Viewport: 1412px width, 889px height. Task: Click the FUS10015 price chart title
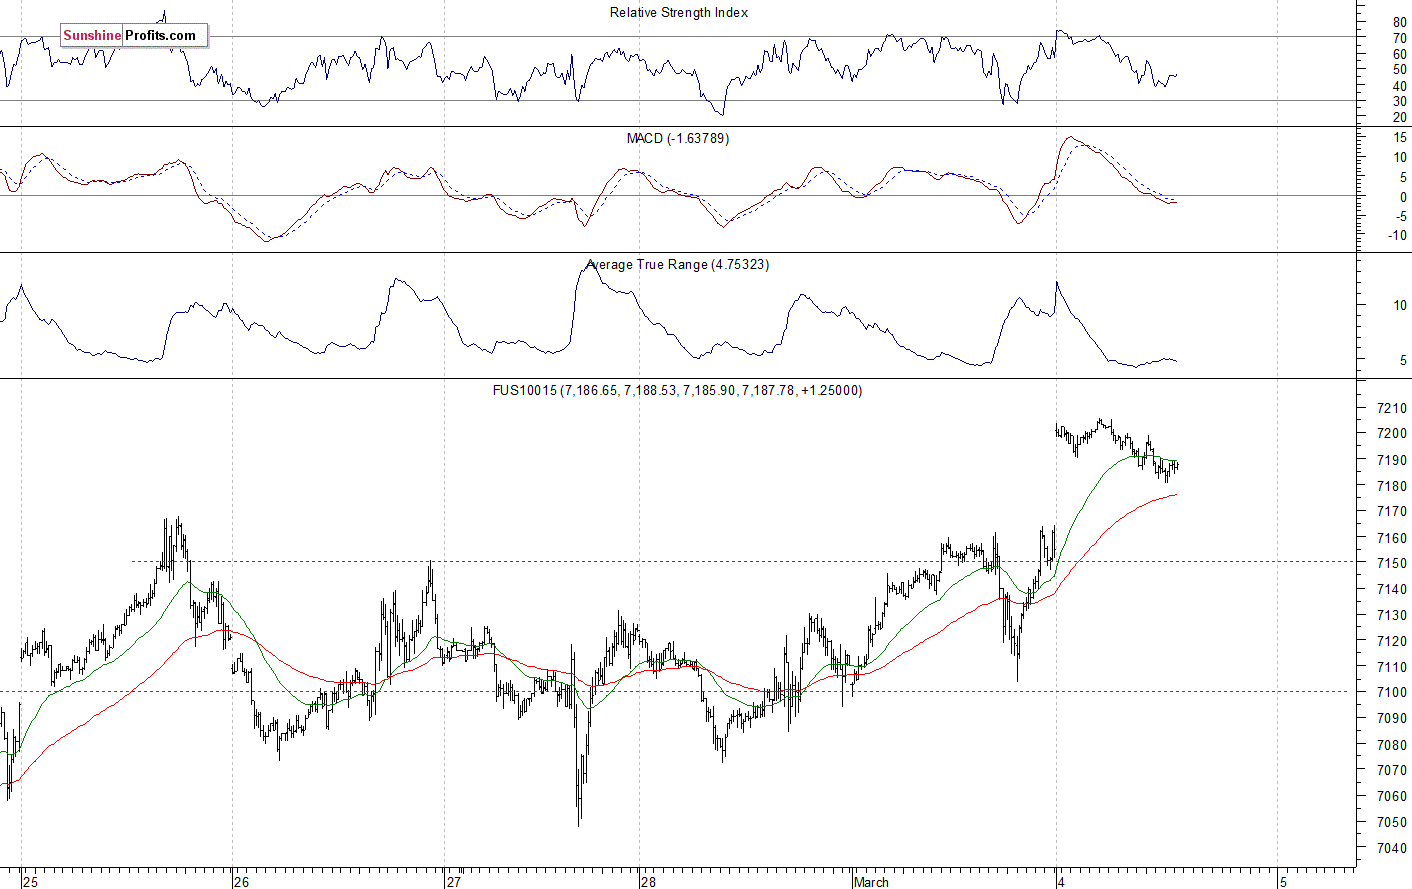(677, 391)
